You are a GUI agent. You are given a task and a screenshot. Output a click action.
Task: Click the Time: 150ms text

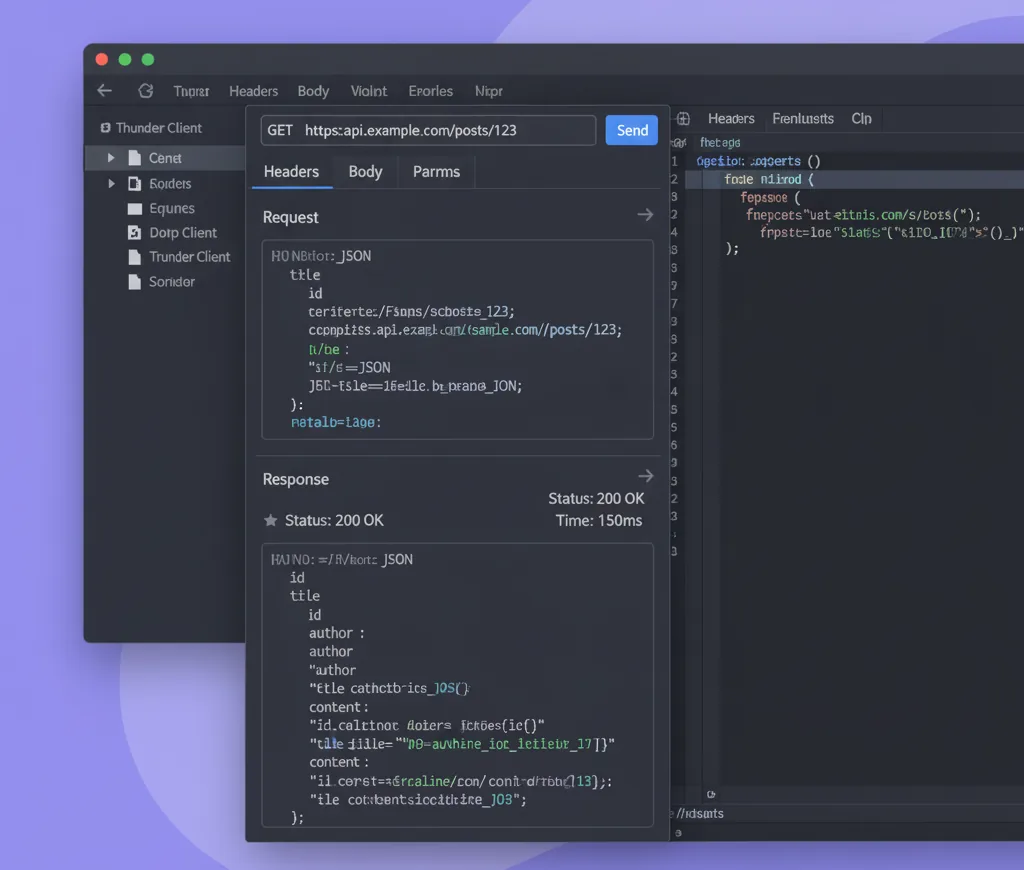[x=599, y=521]
